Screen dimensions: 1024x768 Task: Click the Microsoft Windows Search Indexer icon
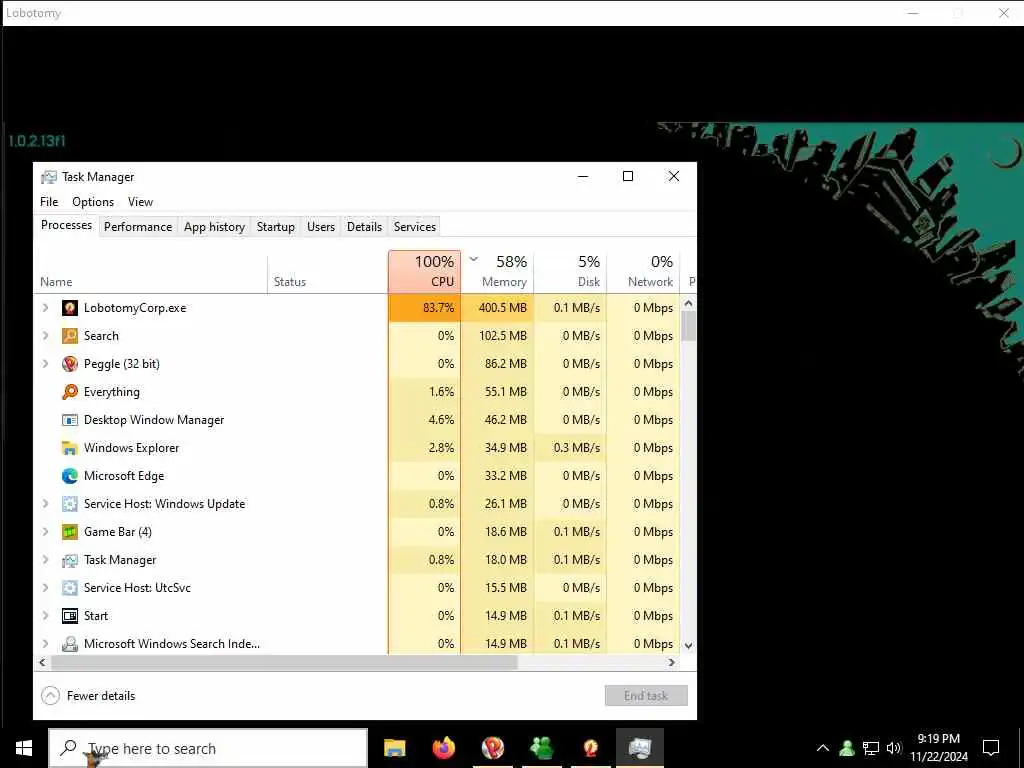point(70,644)
